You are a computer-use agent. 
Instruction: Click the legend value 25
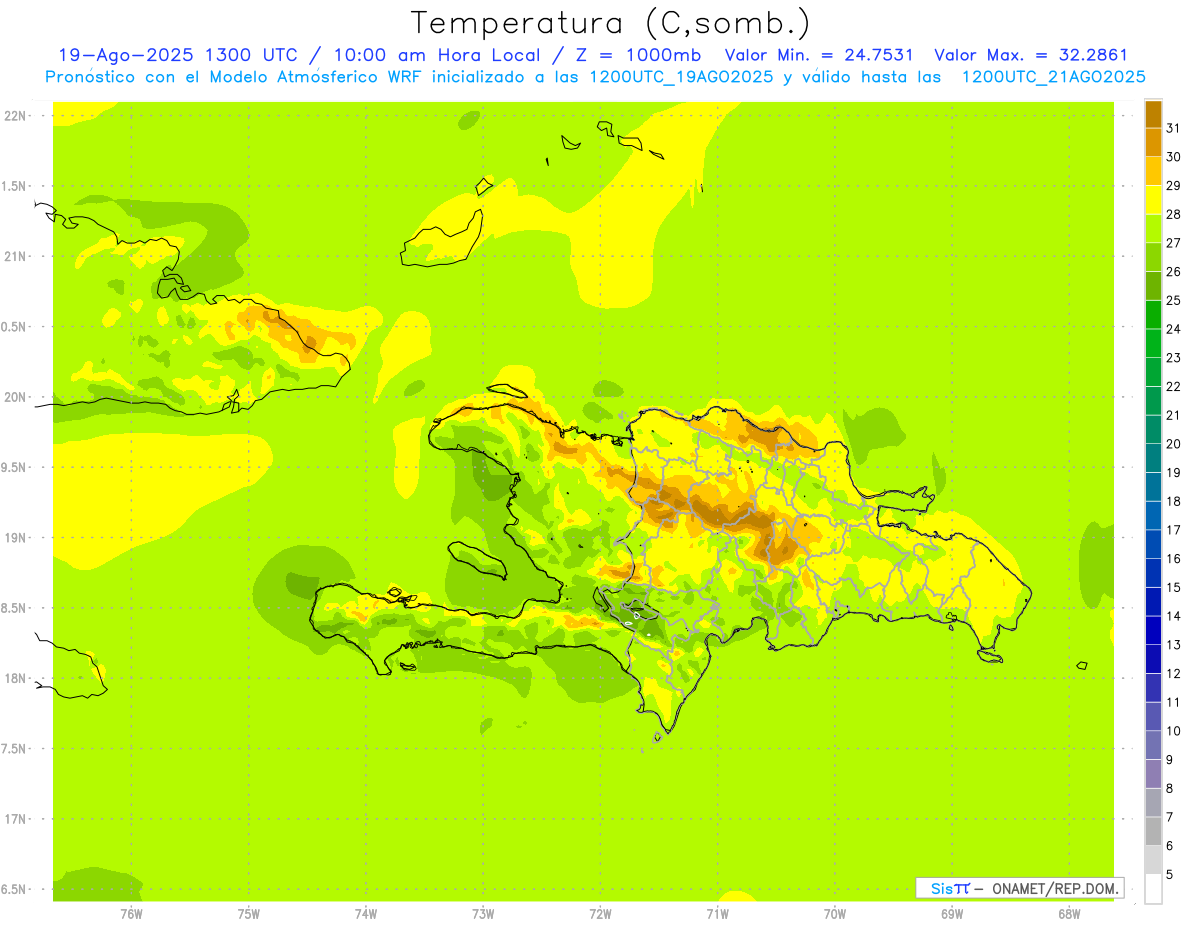(1174, 300)
